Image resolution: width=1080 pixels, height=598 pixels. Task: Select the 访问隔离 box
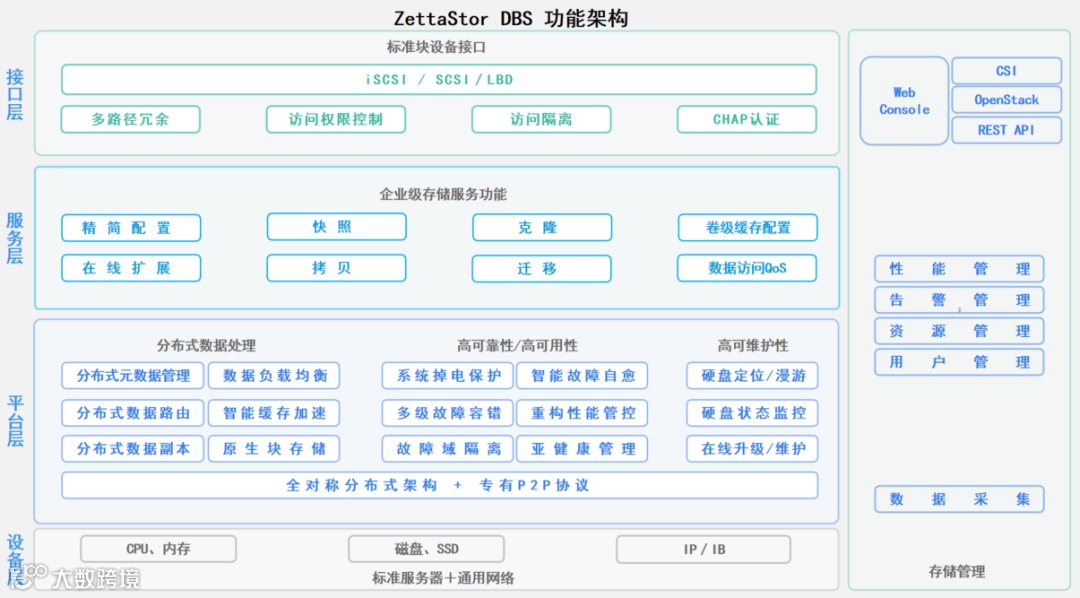[541, 119]
